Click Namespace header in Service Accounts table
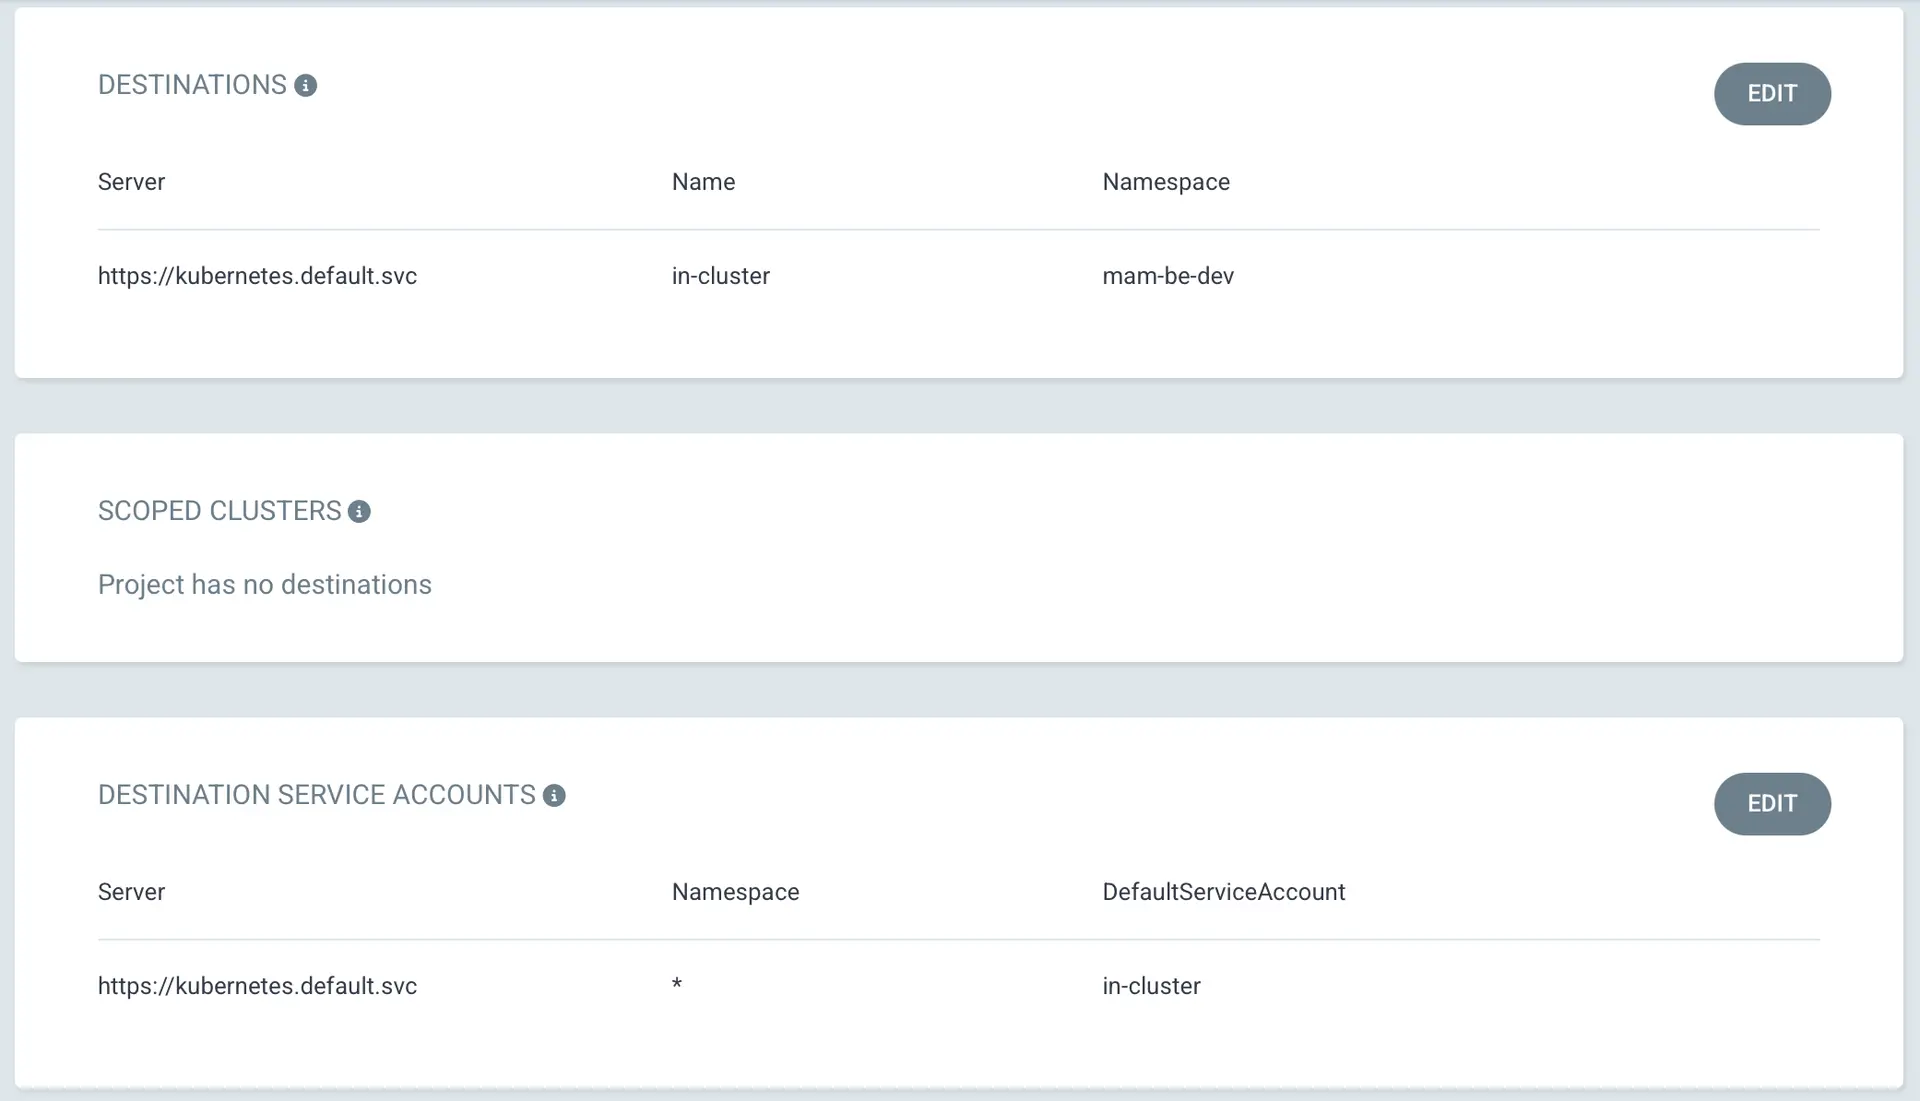1920x1101 pixels. tap(735, 892)
